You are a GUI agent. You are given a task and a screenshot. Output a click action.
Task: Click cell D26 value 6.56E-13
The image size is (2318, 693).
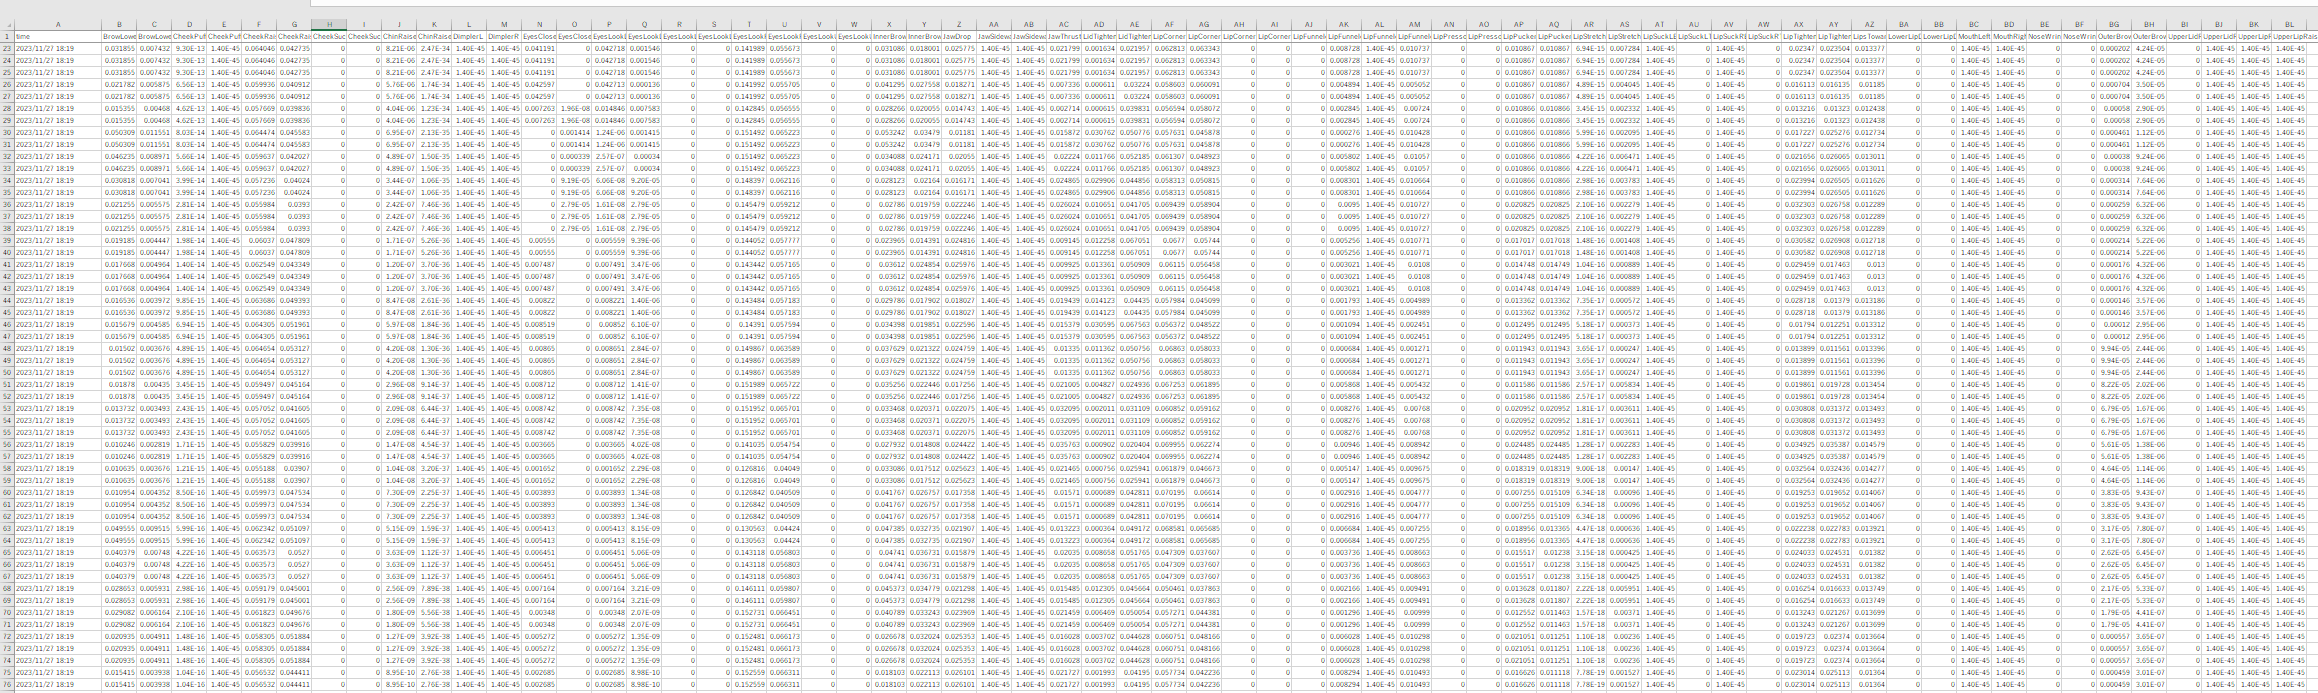(189, 84)
